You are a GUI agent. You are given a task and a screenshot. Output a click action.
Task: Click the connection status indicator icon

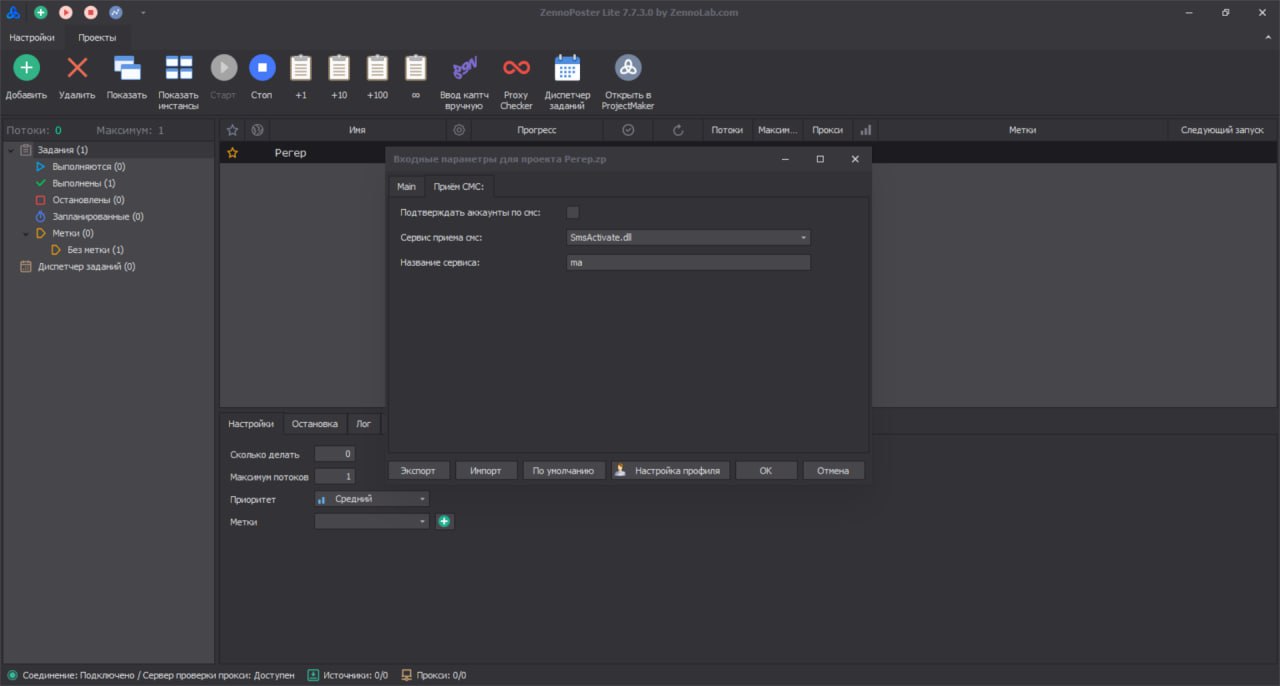[x=13, y=675]
